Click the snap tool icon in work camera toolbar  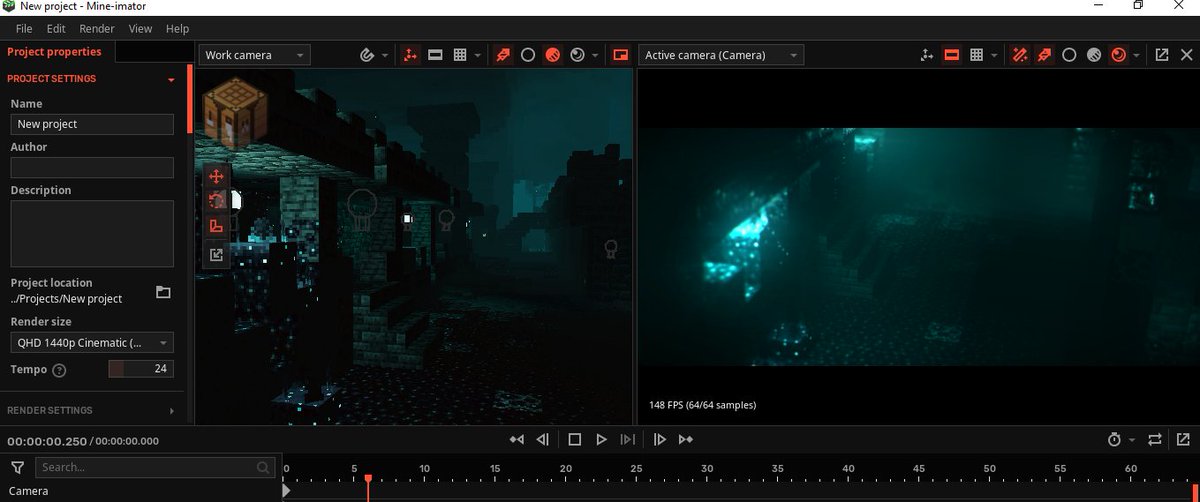[x=368, y=55]
